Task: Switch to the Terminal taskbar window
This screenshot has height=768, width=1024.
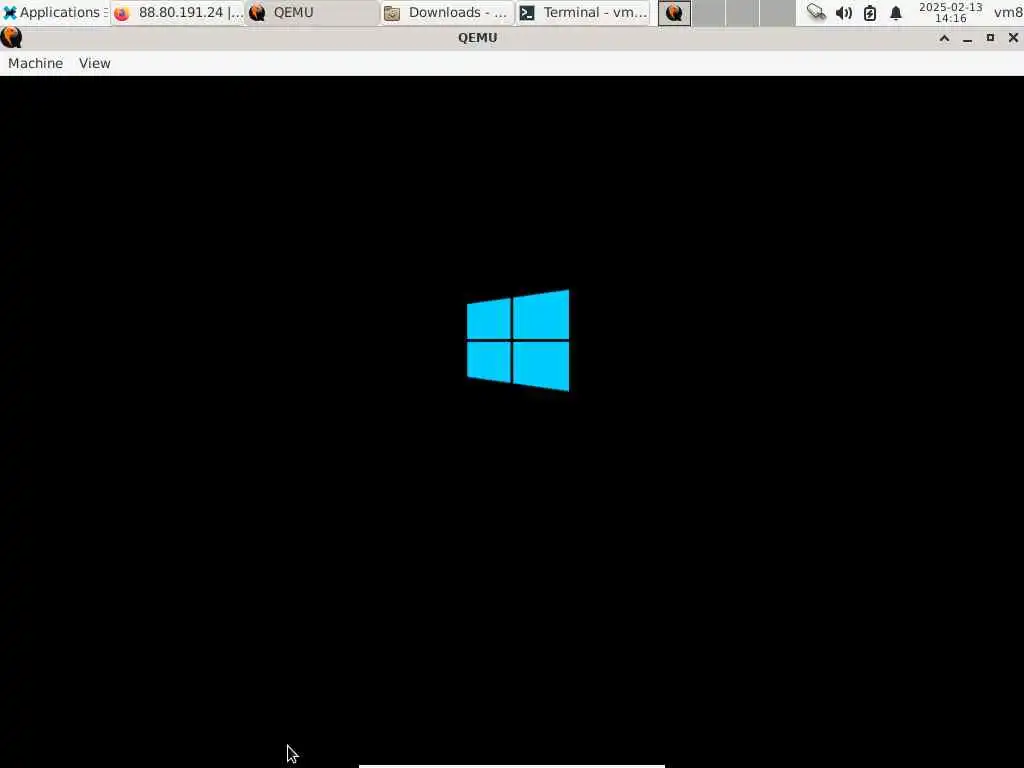Action: point(583,12)
